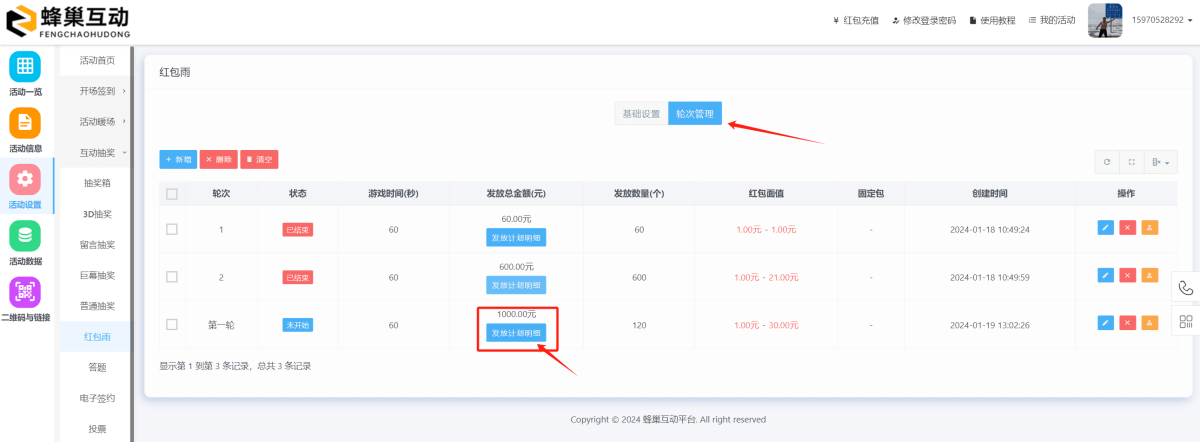Click orange user icon for 第一轮 row

point(1150,323)
